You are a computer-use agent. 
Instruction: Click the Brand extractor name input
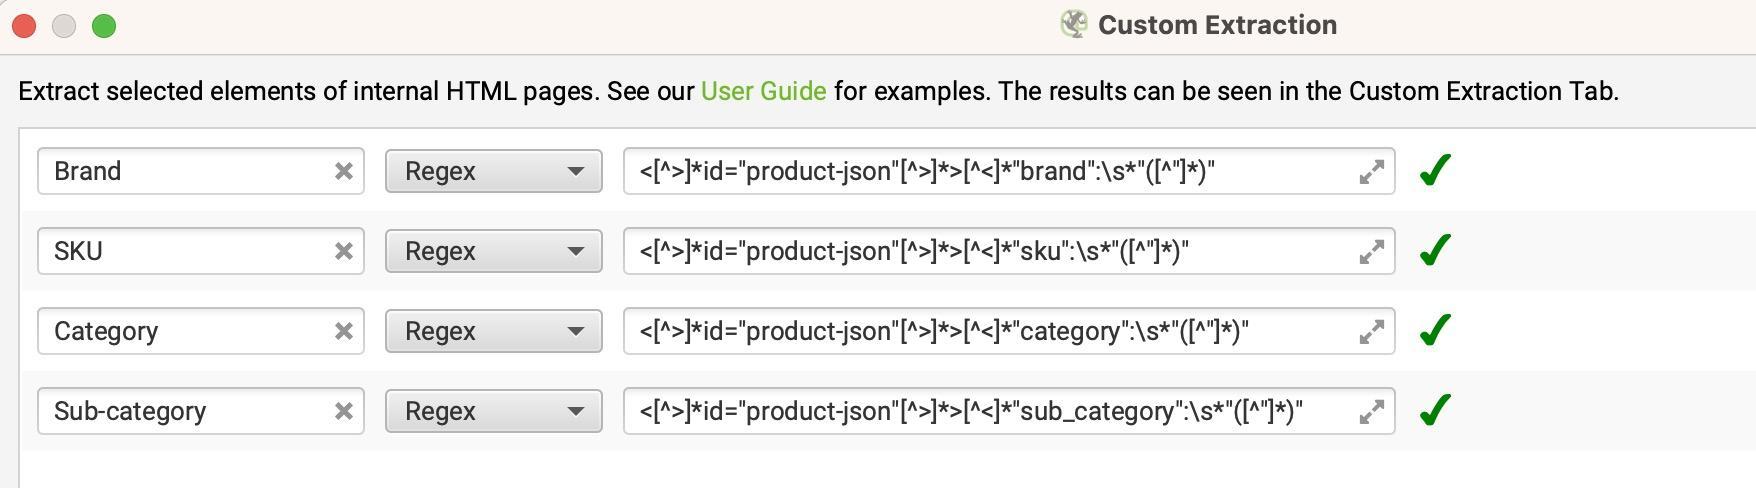[185, 171]
